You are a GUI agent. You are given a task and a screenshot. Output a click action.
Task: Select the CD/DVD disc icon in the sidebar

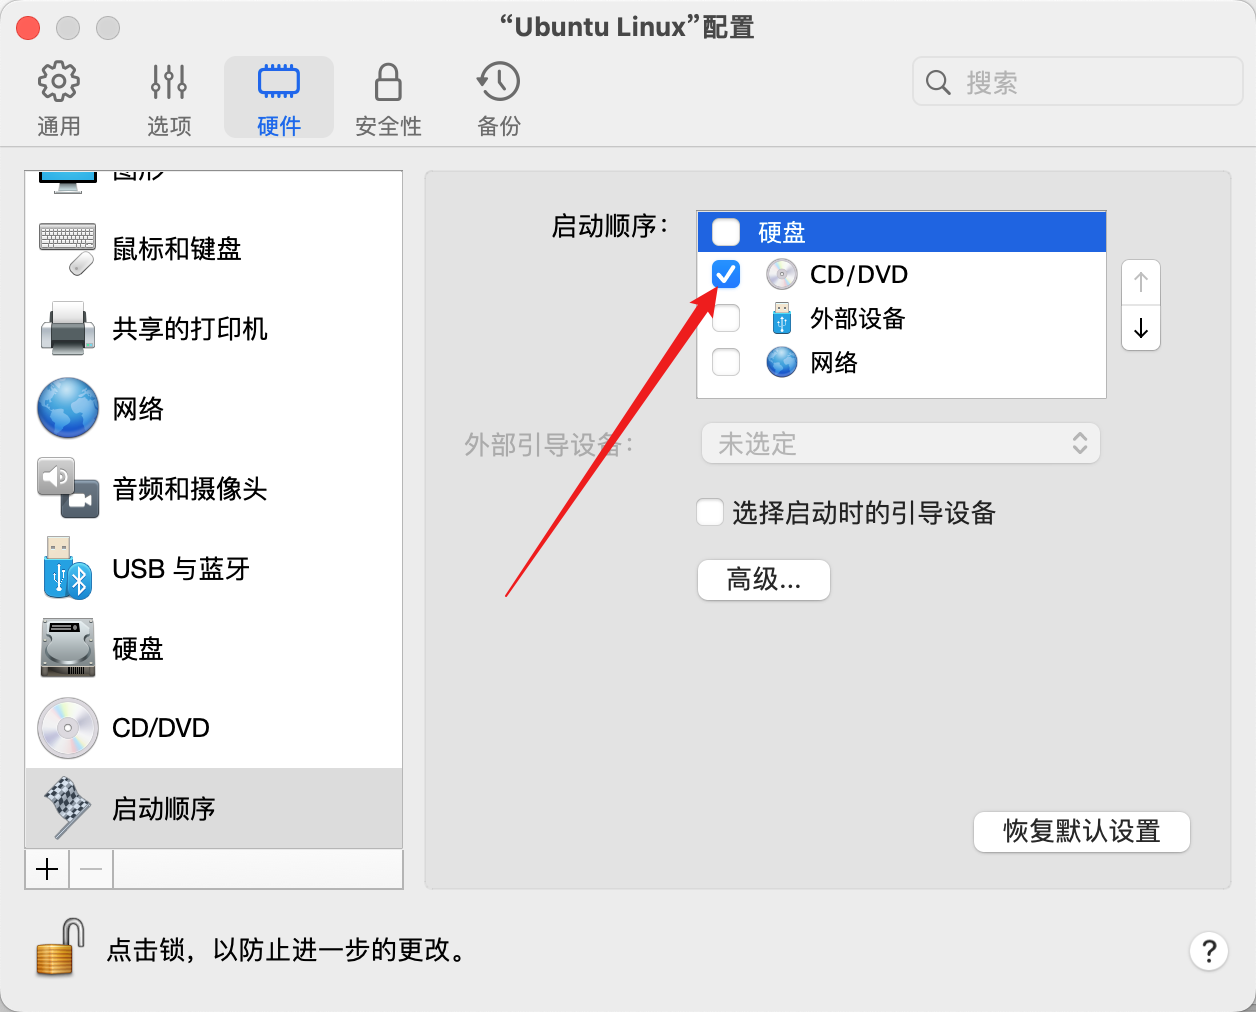(68, 728)
